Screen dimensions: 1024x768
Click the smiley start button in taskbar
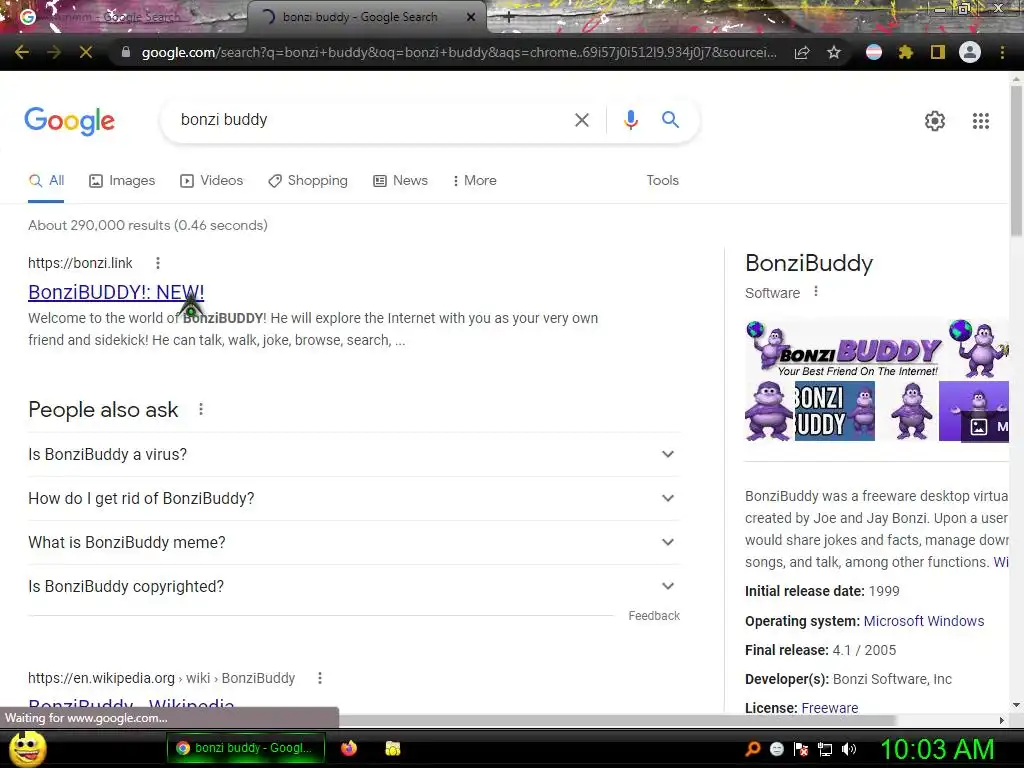27,749
